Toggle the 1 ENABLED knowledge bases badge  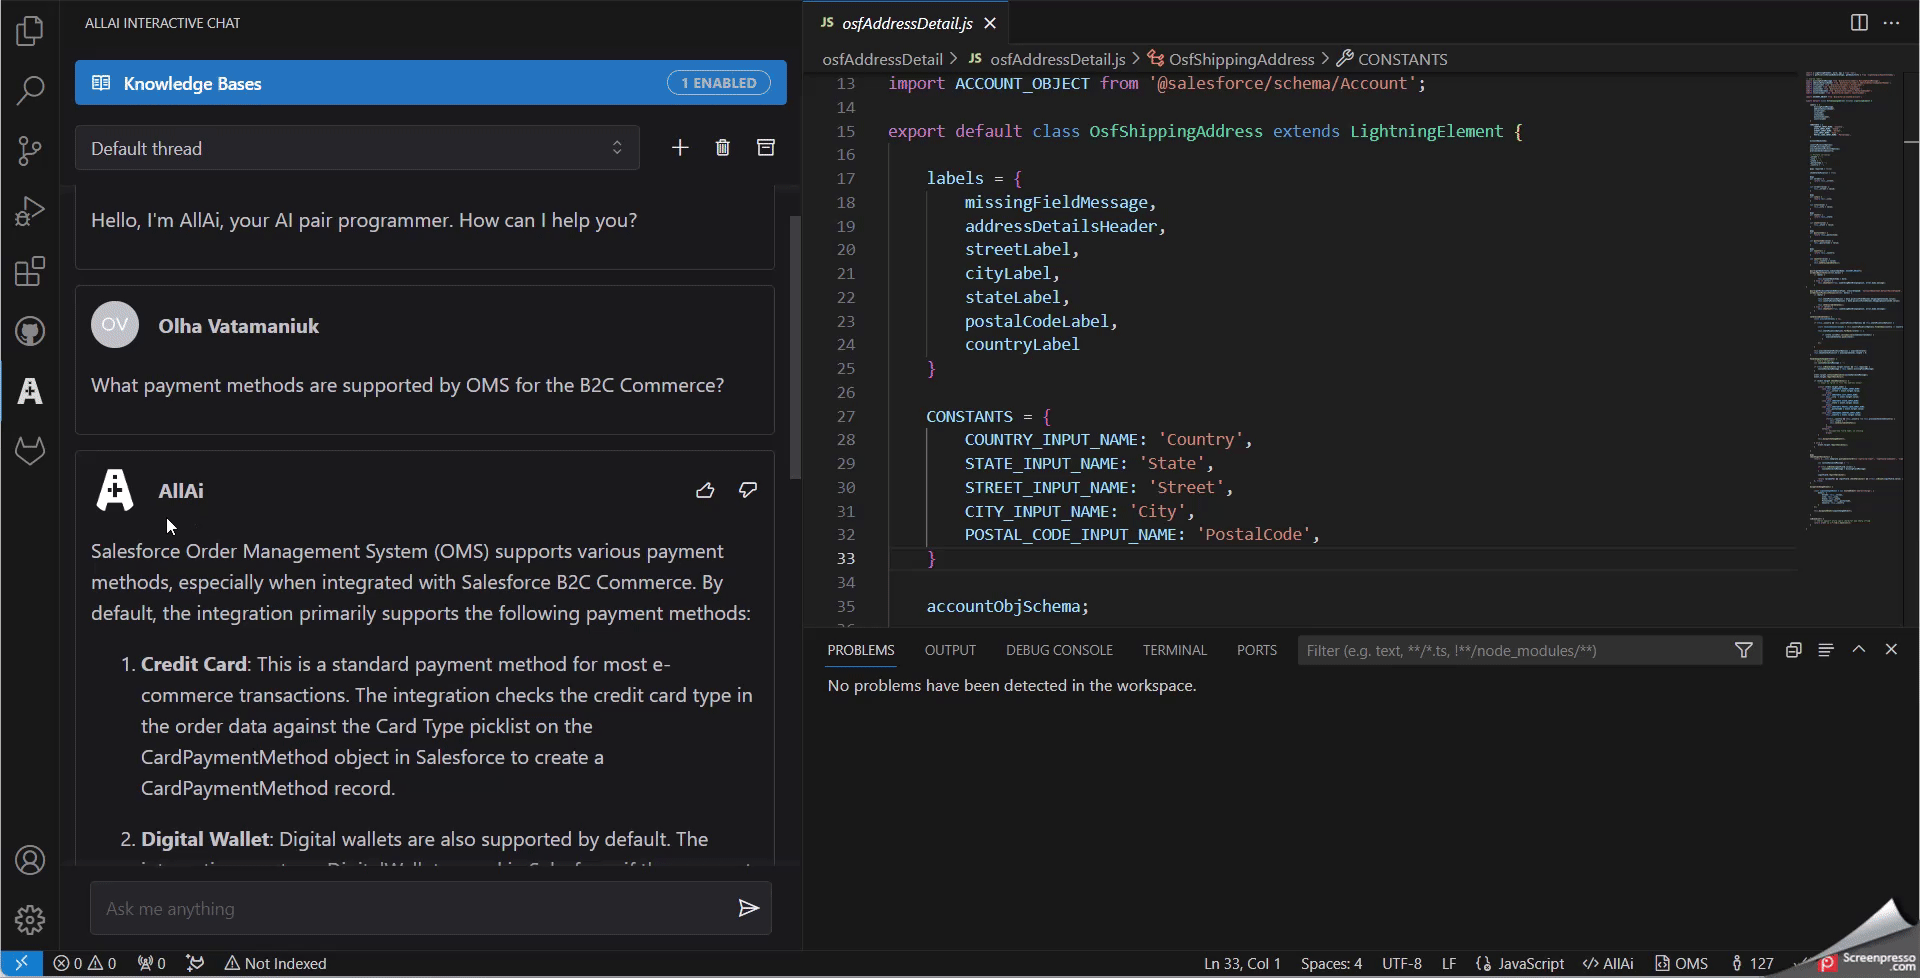(x=718, y=82)
